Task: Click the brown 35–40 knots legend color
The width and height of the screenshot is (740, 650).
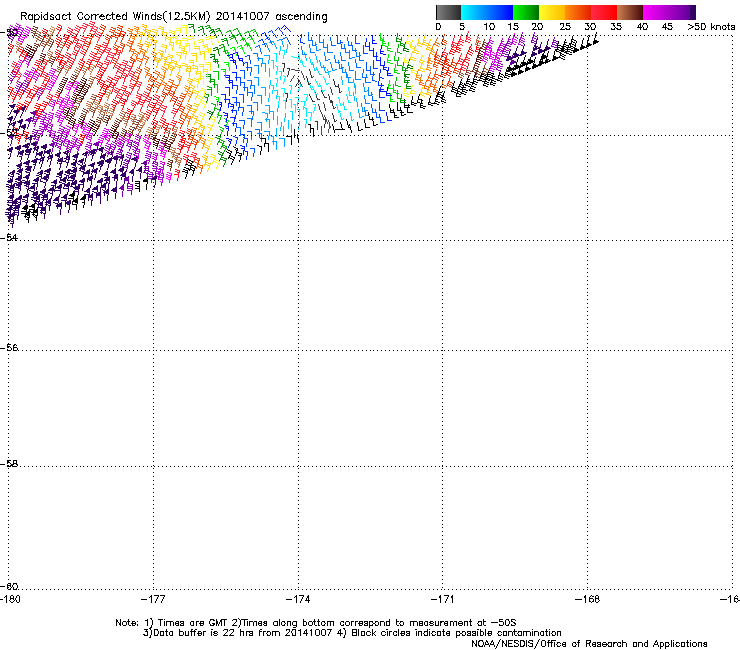Action: click(630, 12)
